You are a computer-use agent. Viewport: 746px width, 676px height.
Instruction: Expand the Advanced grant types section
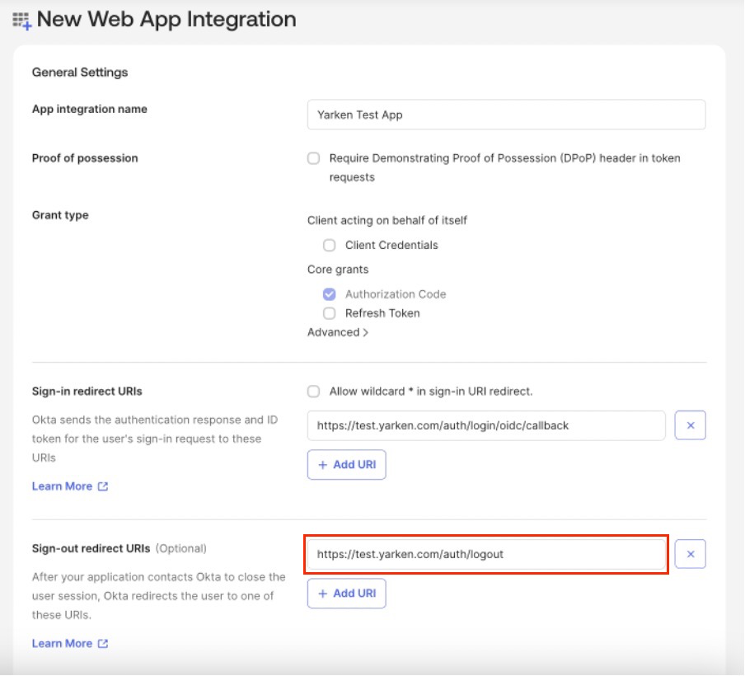338,333
